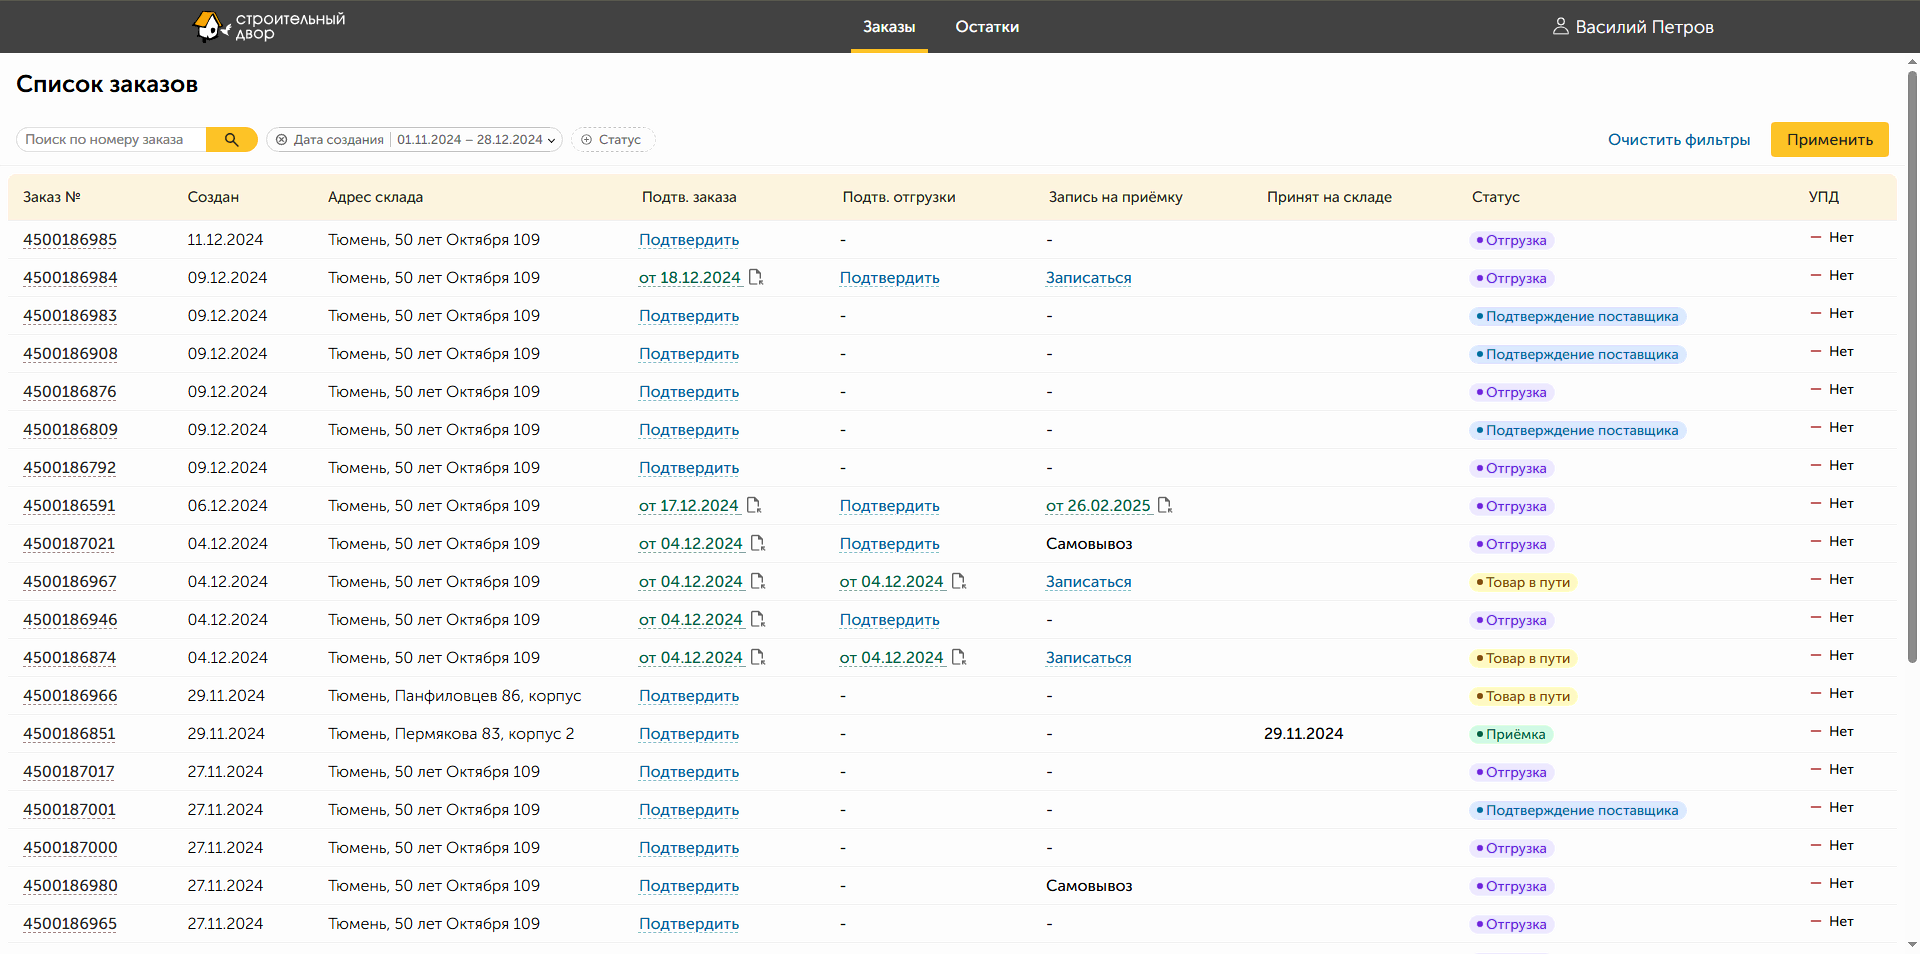Click the Строительный Двор logo
This screenshot has height=954, width=1920.
[x=268, y=27]
